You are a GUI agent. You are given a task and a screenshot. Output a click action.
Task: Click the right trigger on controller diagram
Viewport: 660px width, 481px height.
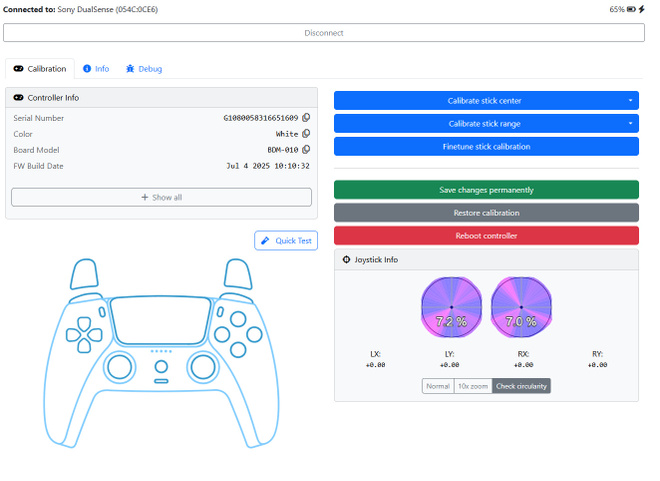point(238,274)
